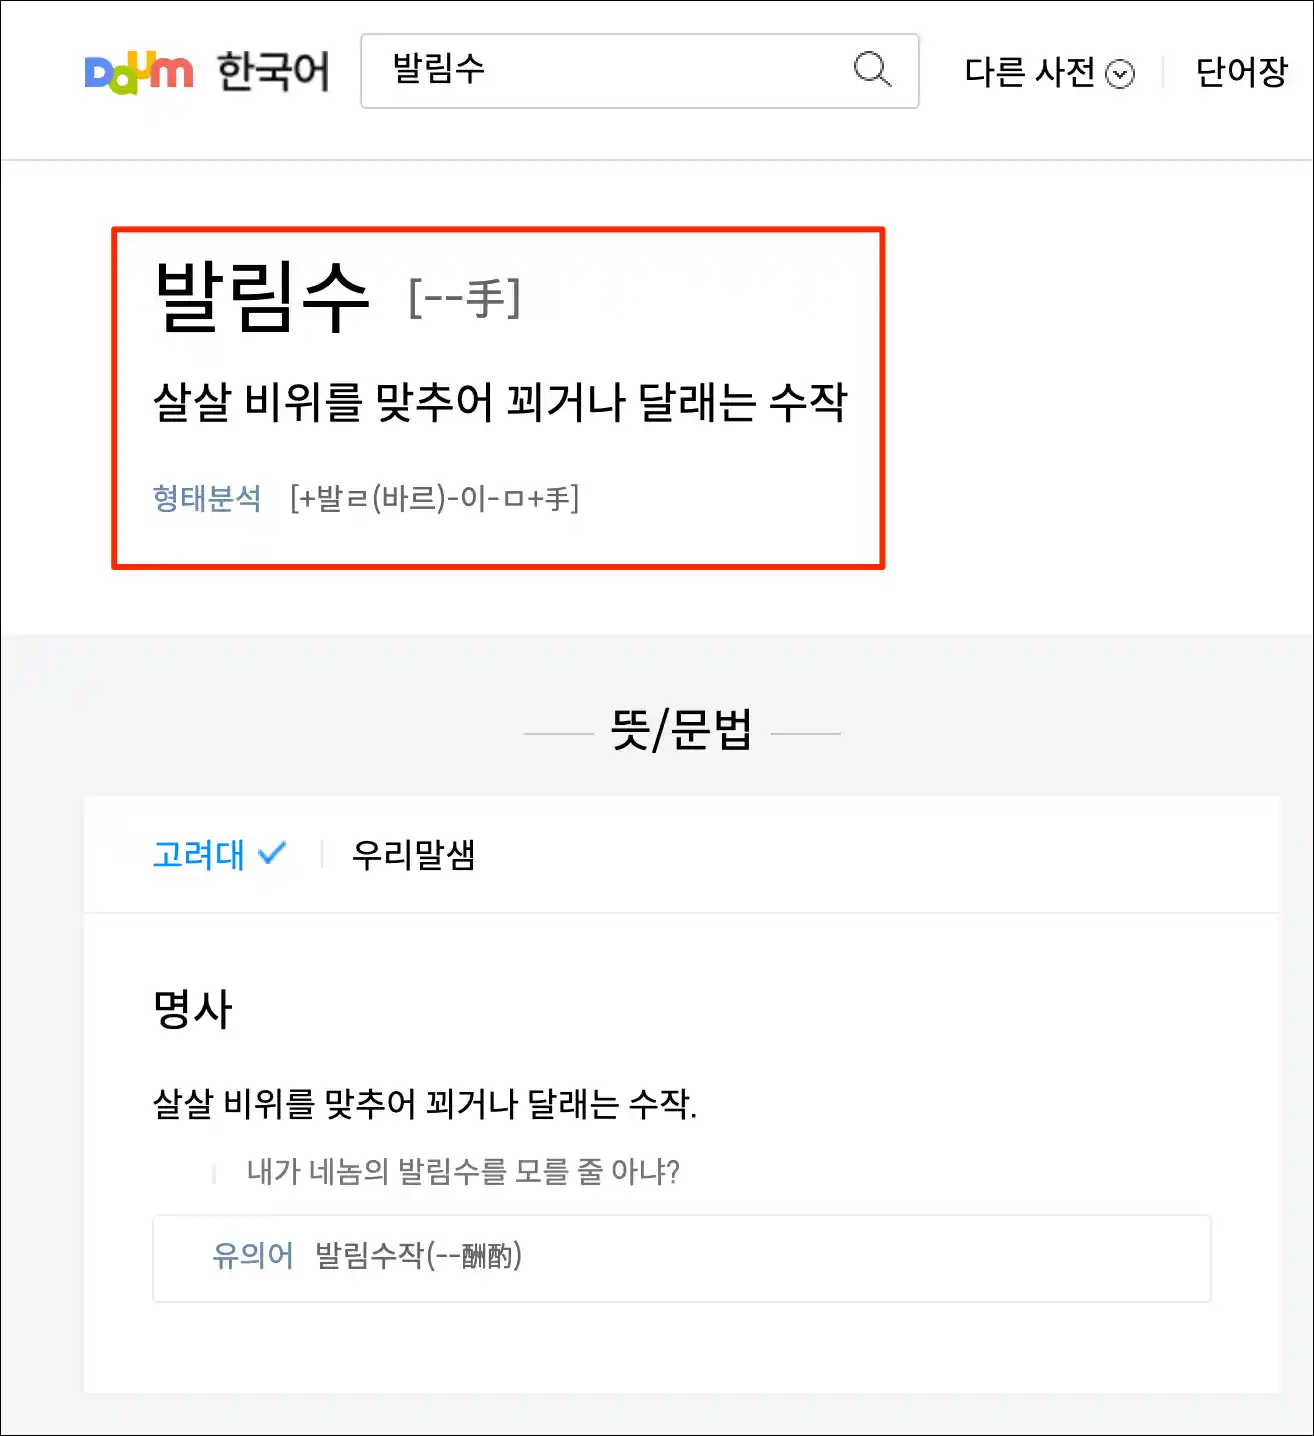
Task: Click the 형태분석 label
Action: point(207,498)
